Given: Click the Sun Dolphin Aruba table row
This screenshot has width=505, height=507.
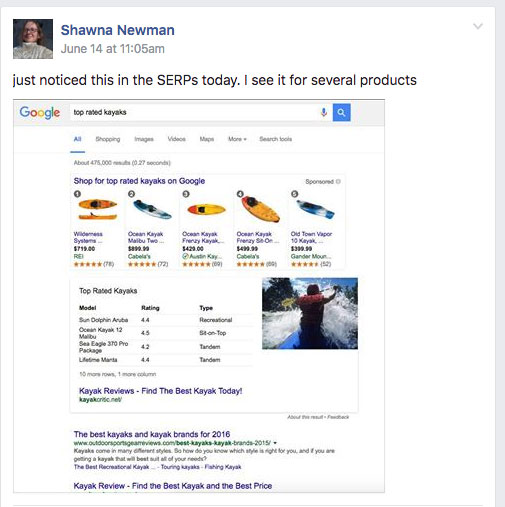Looking at the screenshot, I should tap(165, 320).
